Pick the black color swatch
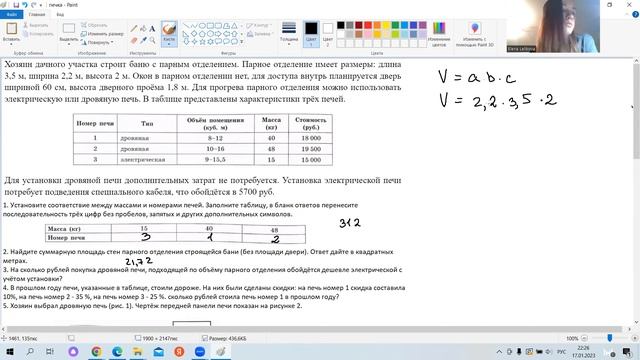640x360 pixels. click(x=340, y=25)
